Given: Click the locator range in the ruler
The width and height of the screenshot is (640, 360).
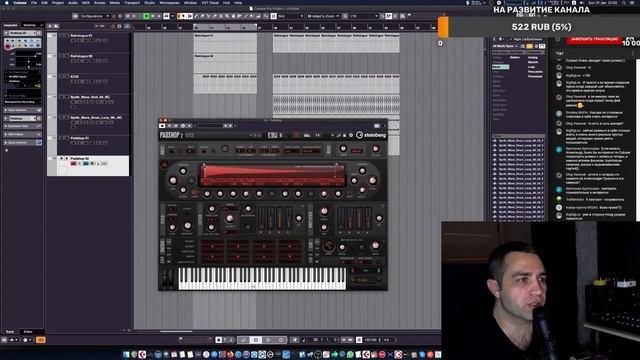Looking at the screenshot, I should point(225,27).
